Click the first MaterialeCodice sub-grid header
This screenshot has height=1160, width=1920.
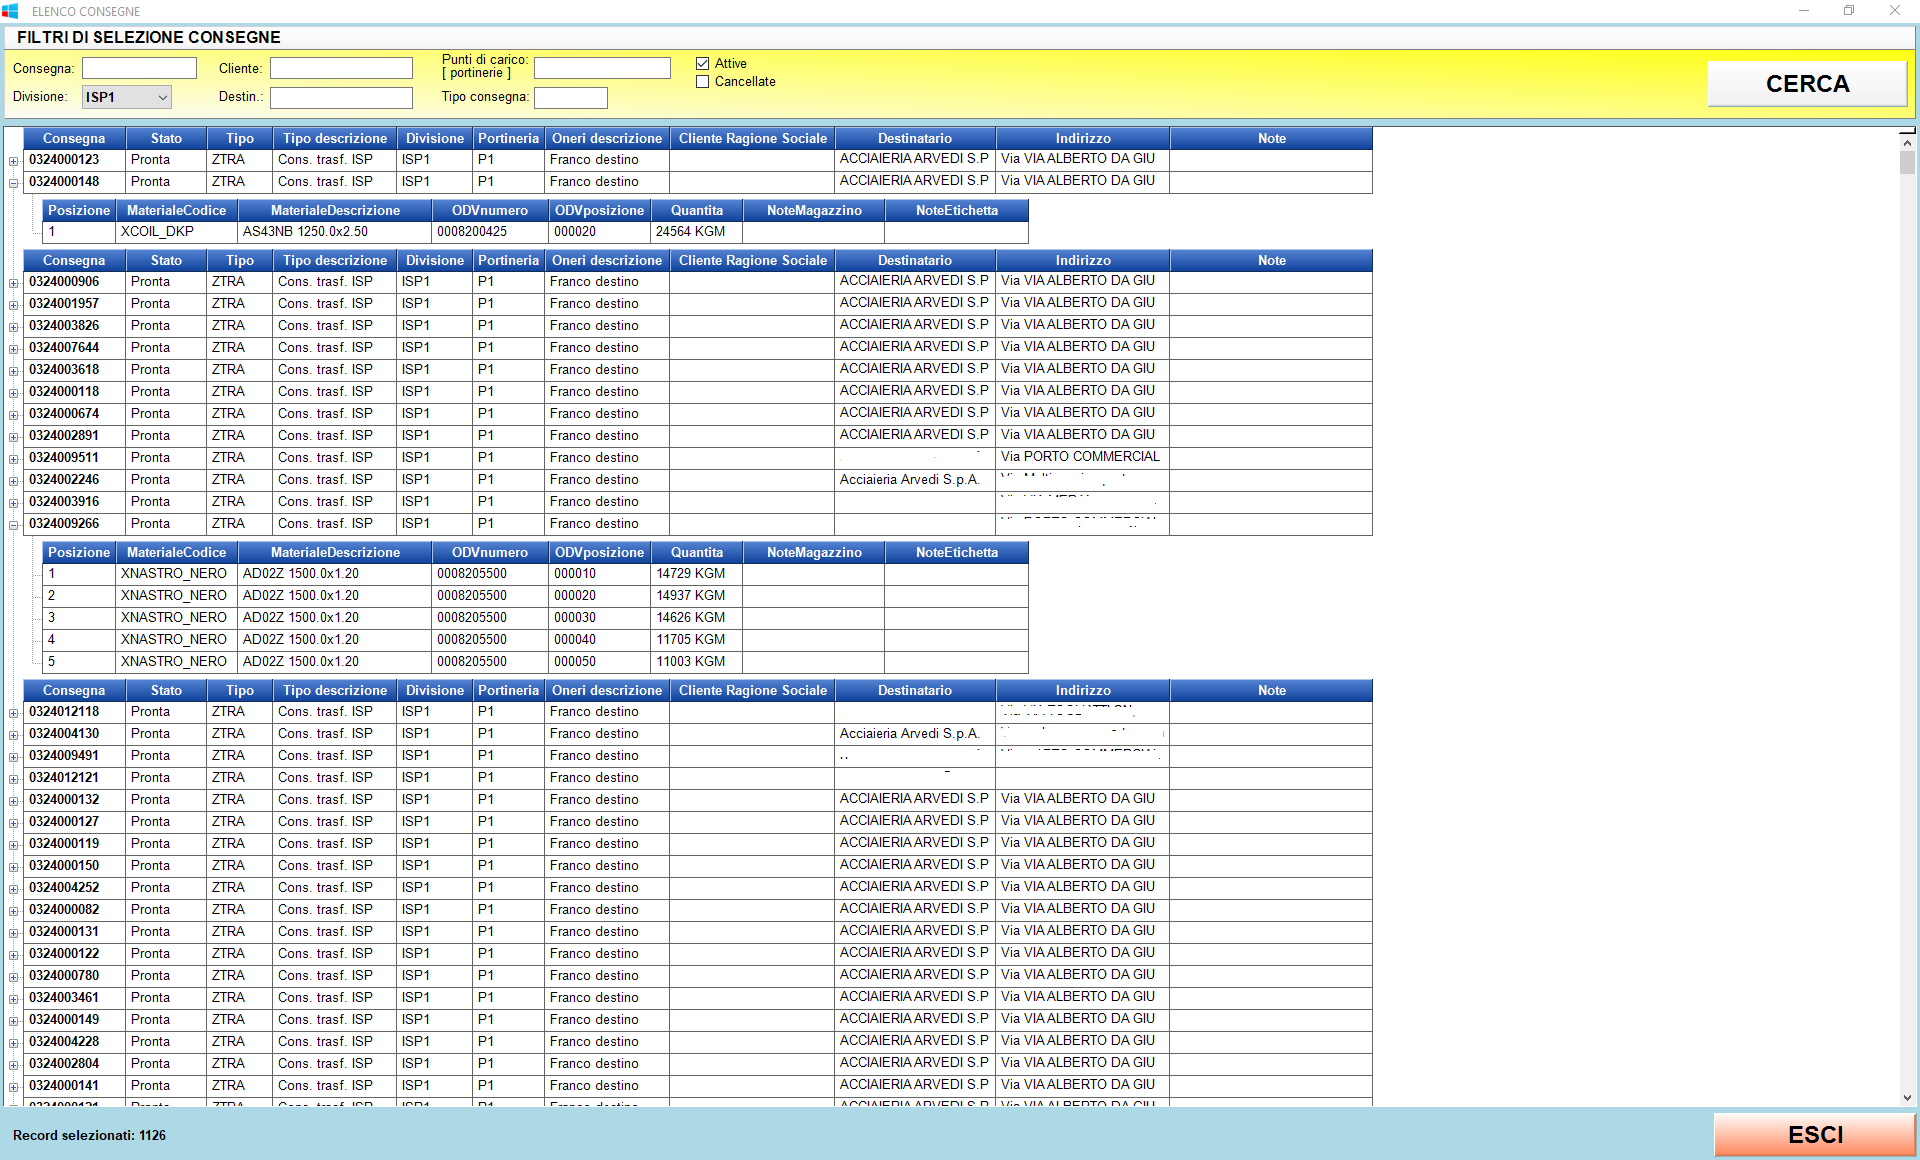(177, 210)
